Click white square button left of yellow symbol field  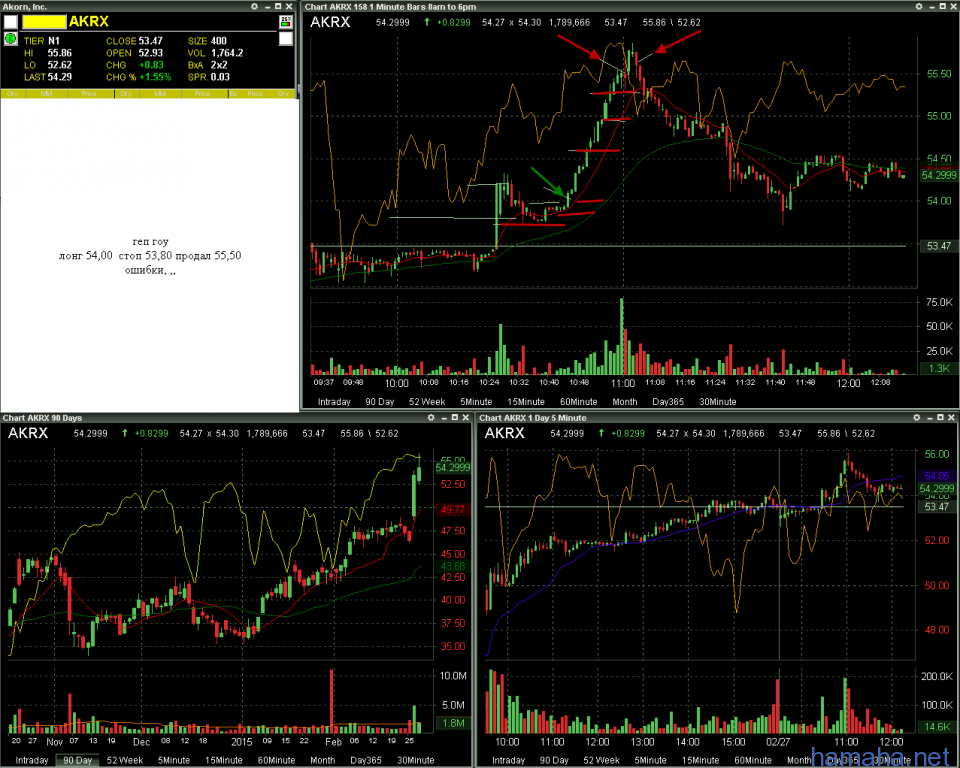(x=10, y=22)
